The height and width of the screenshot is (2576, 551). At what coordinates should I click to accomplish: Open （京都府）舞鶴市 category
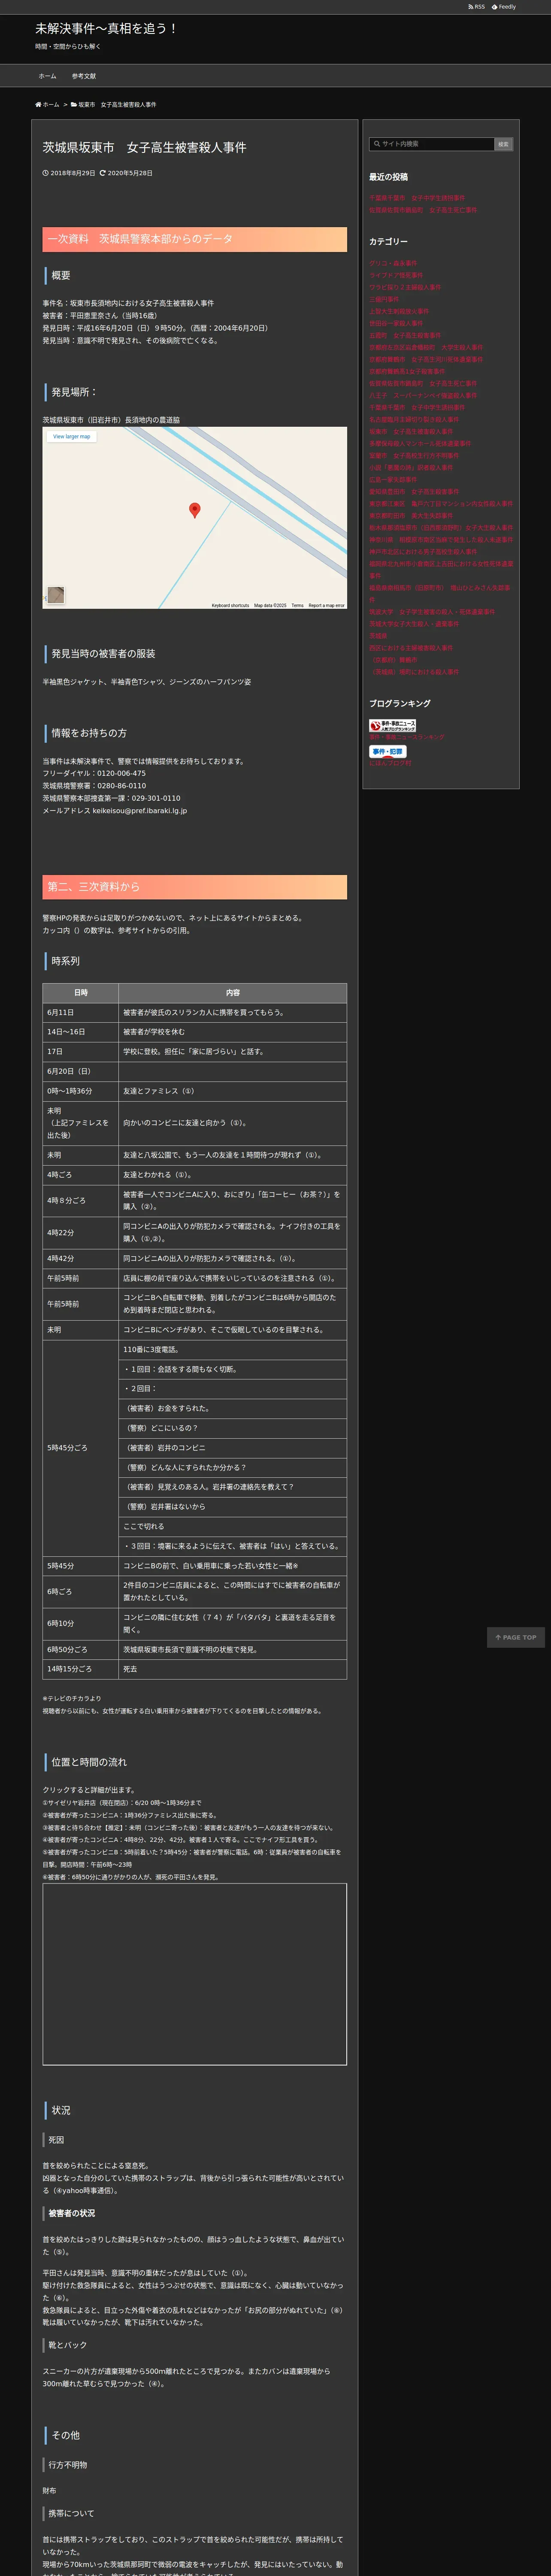click(x=393, y=659)
